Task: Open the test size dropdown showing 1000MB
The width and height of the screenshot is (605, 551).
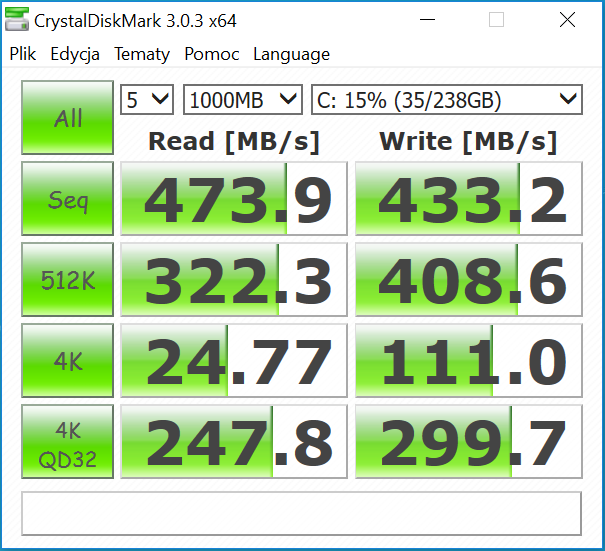Action: (243, 100)
